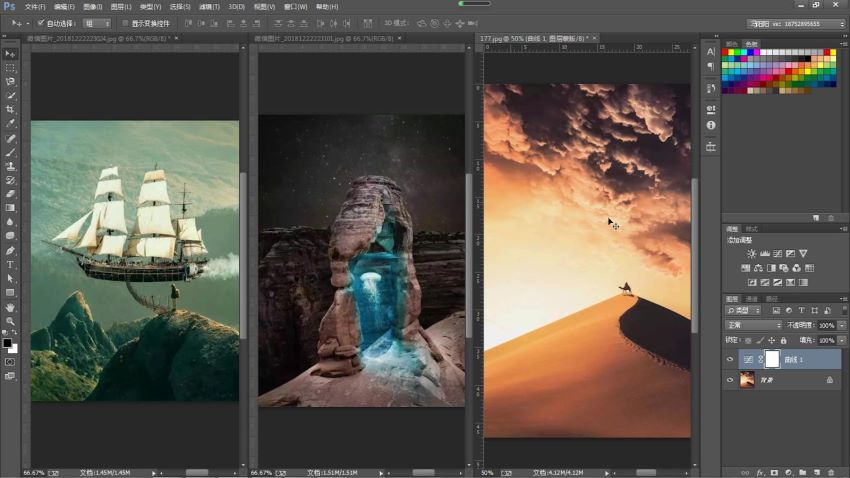Click the fx layer style button
Screen dimensions: 850x478
759,473
